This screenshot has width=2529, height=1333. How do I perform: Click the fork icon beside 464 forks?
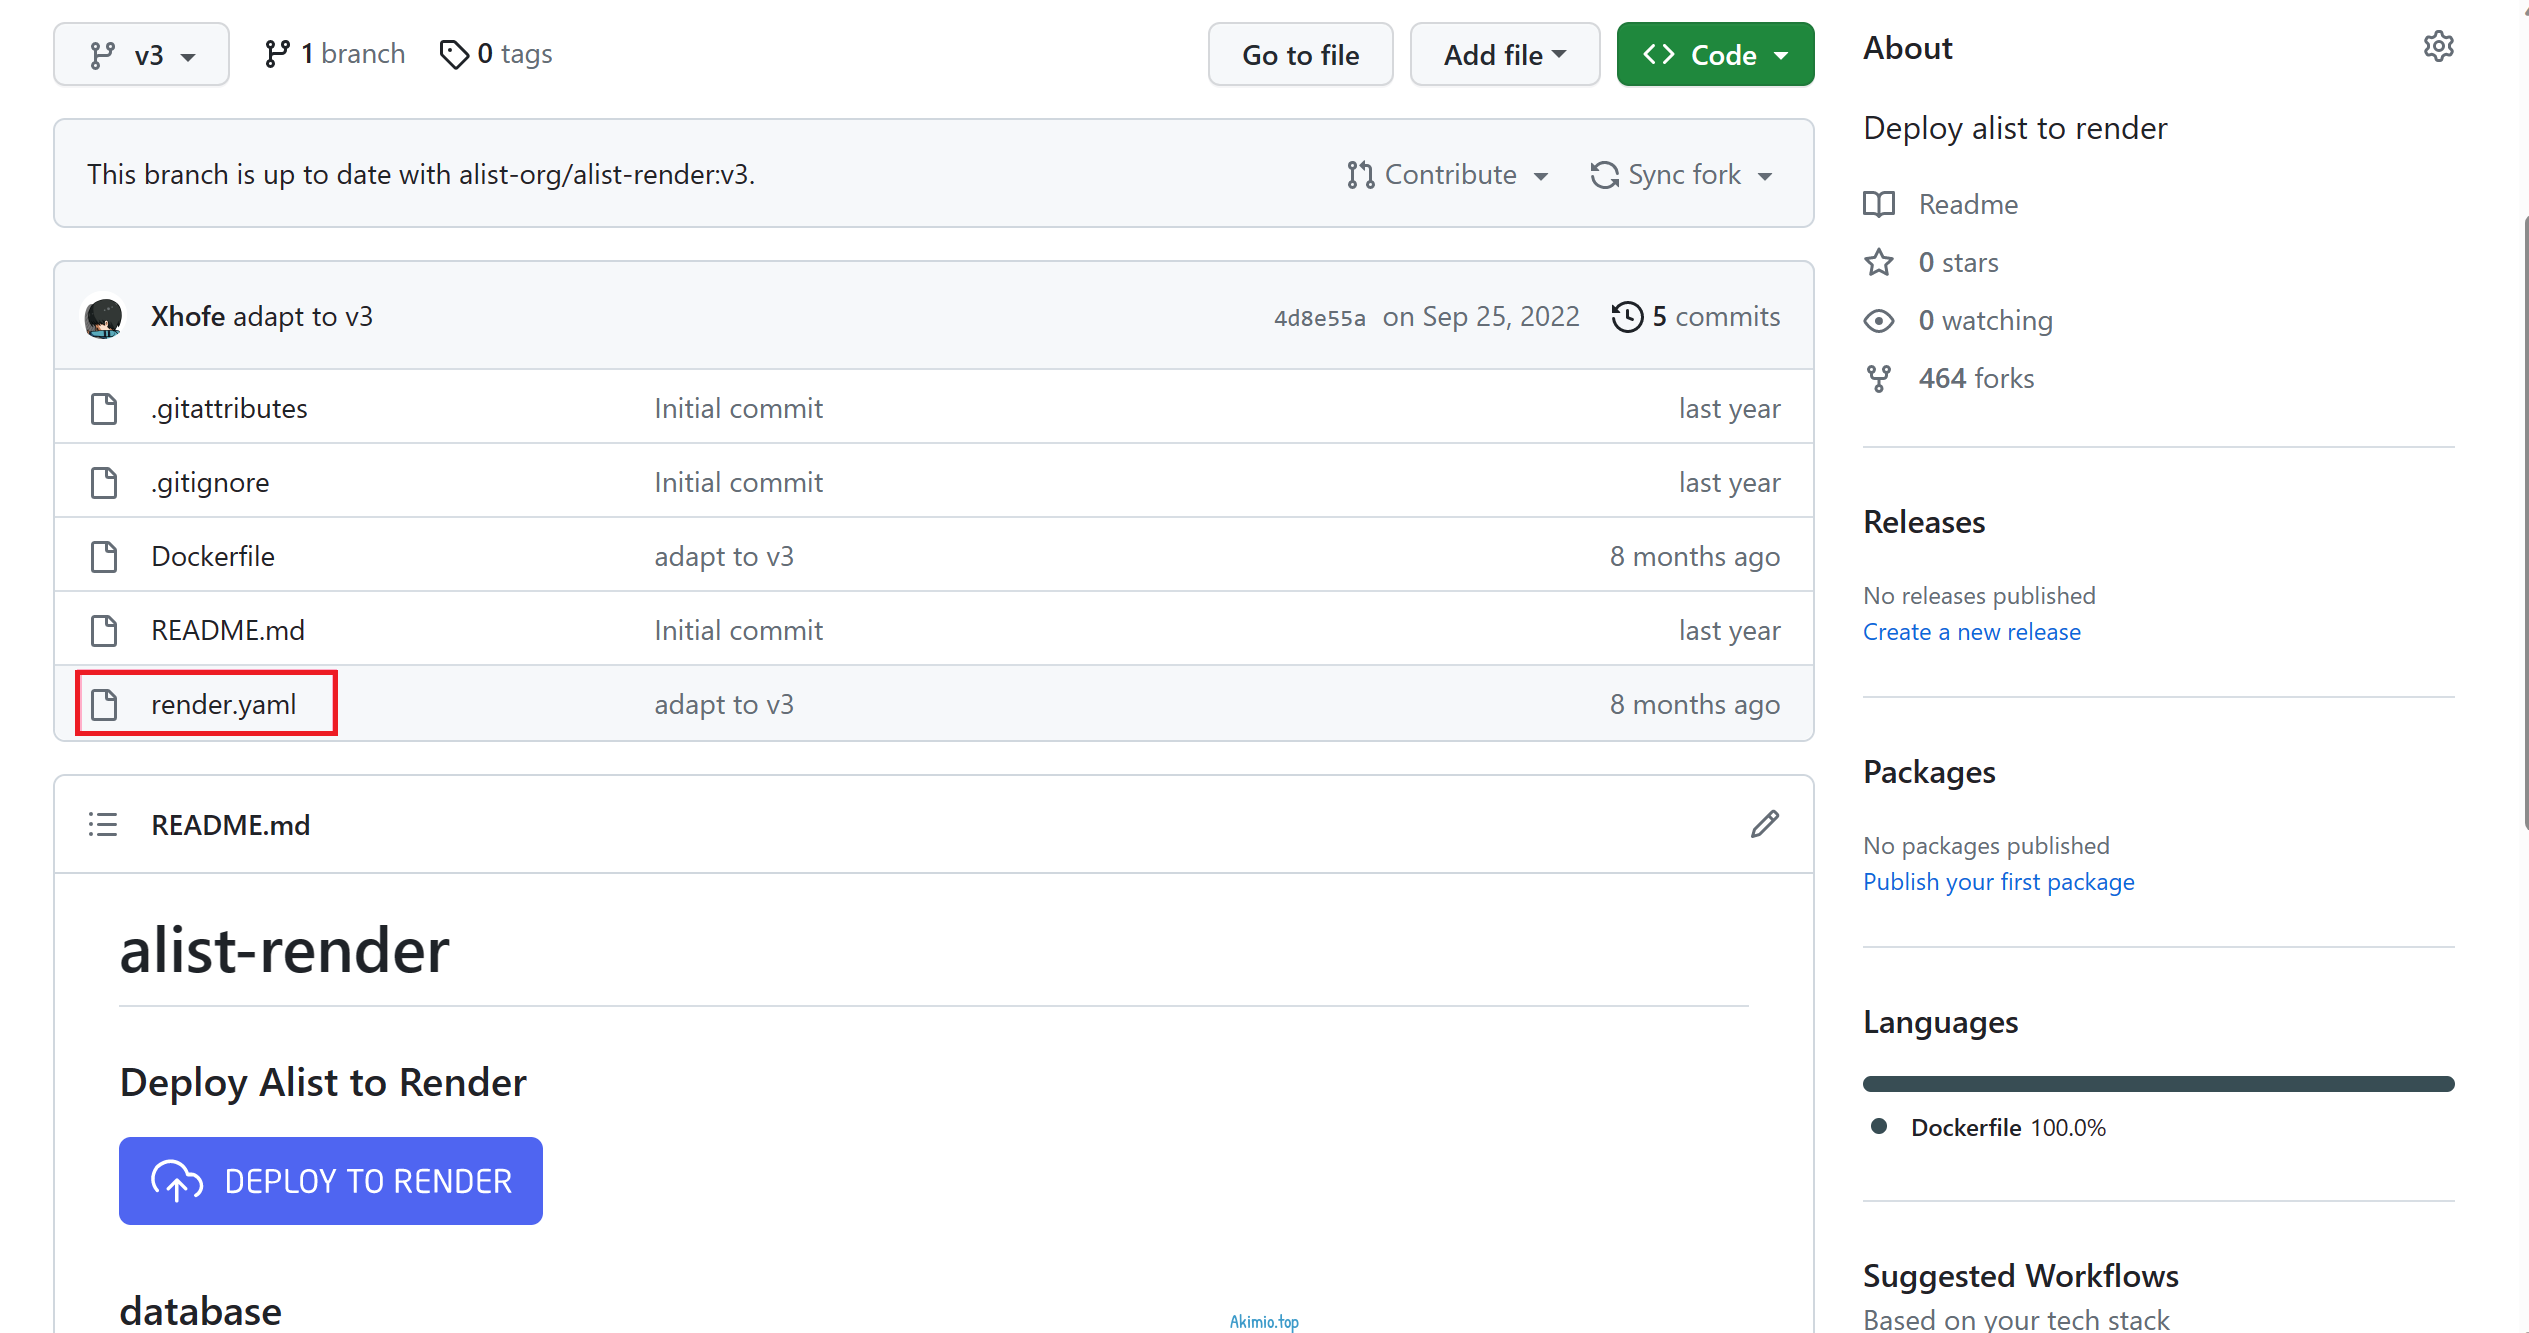click(x=1879, y=379)
